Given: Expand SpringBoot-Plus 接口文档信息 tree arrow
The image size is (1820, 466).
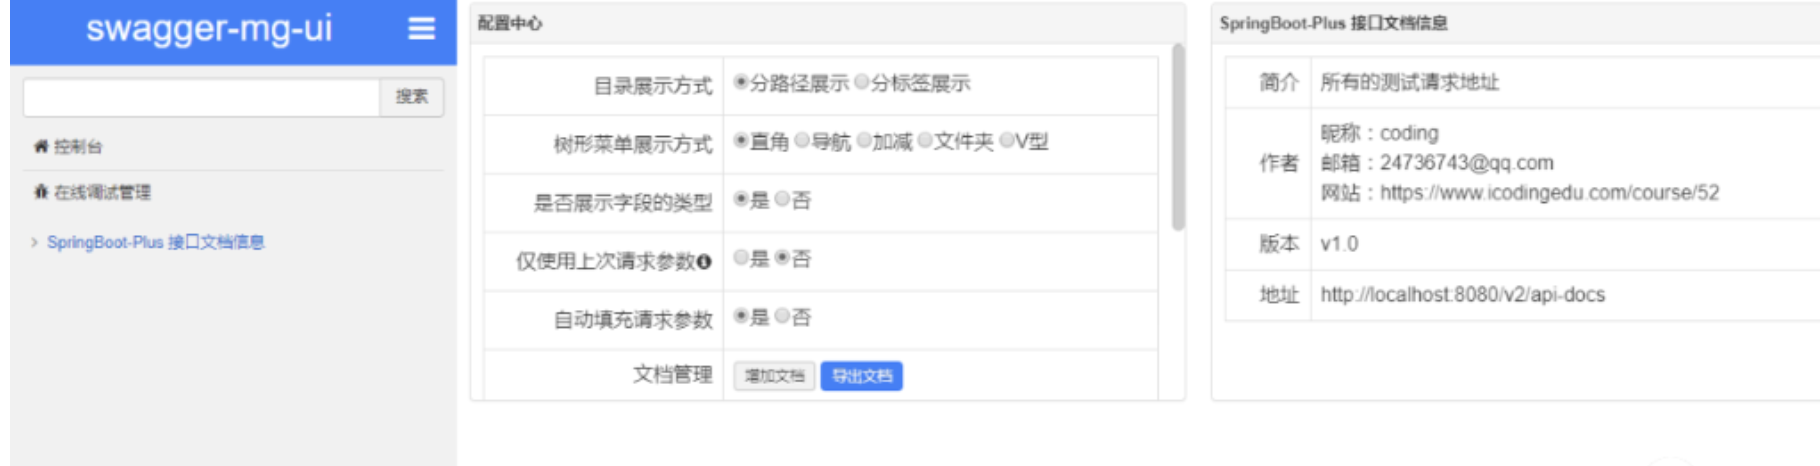Looking at the screenshot, I should click(34, 242).
